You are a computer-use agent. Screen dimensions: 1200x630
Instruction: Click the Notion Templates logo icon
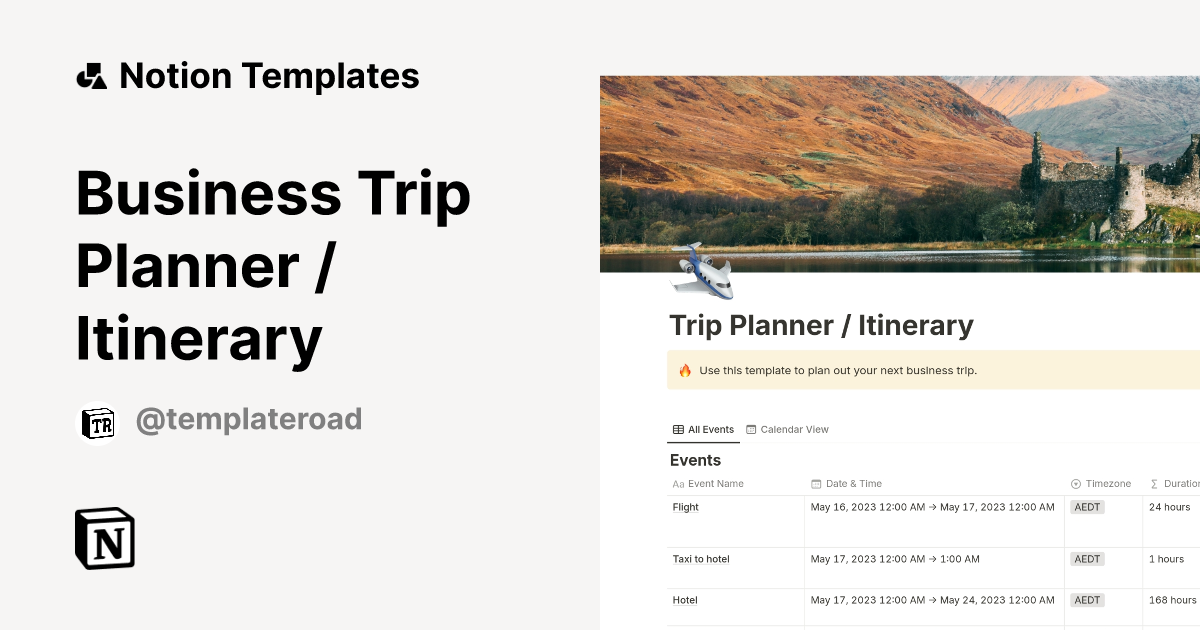point(91,75)
